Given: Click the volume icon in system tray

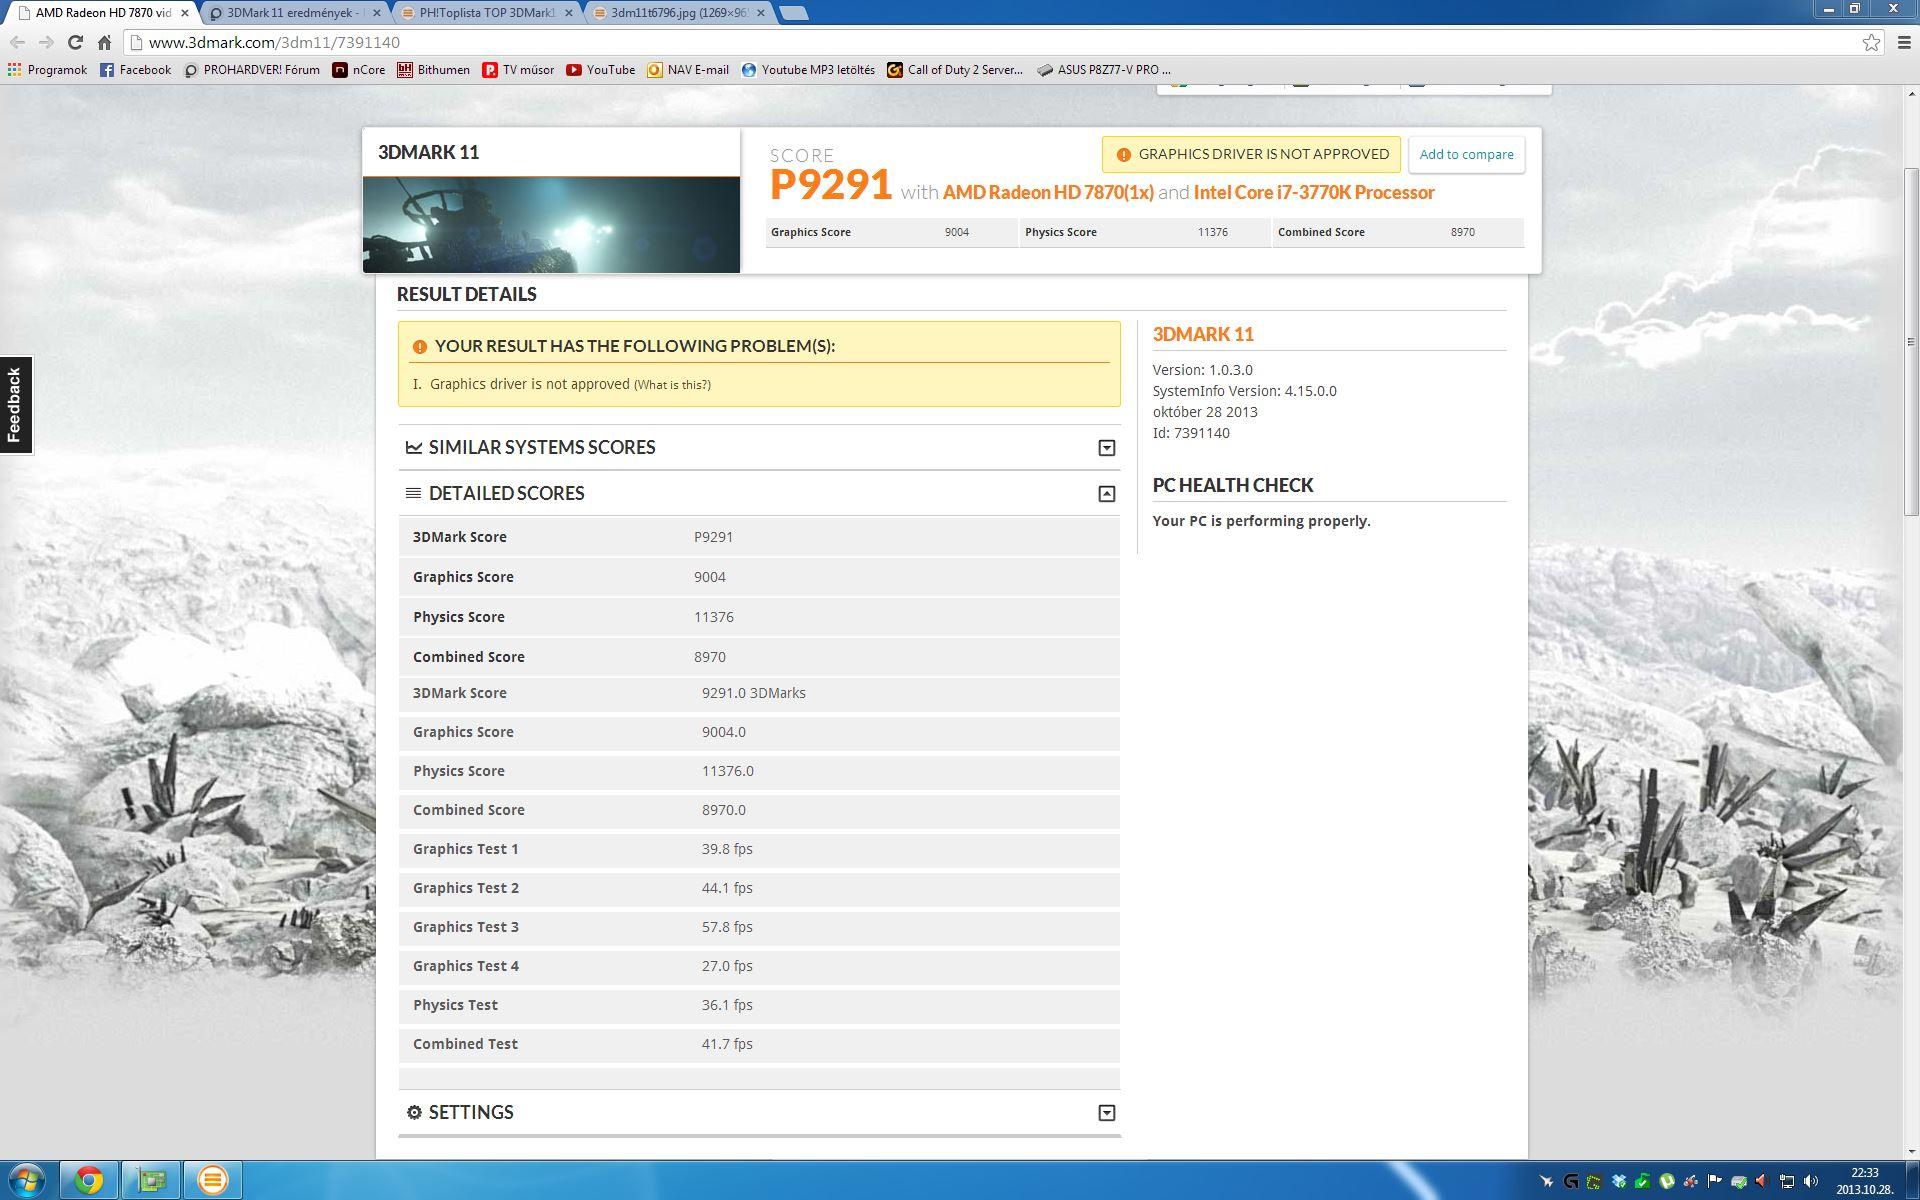Looking at the screenshot, I should tap(1811, 1181).
